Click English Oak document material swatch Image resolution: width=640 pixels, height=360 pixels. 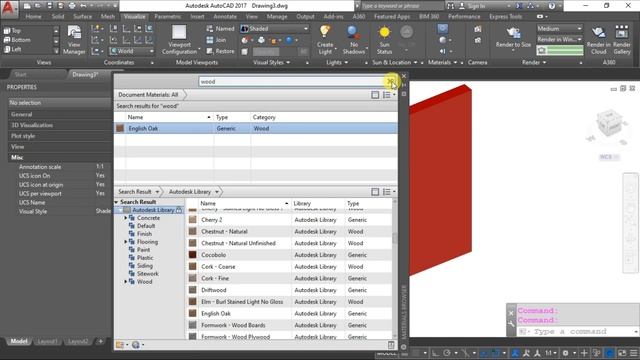tap(120, 128)
